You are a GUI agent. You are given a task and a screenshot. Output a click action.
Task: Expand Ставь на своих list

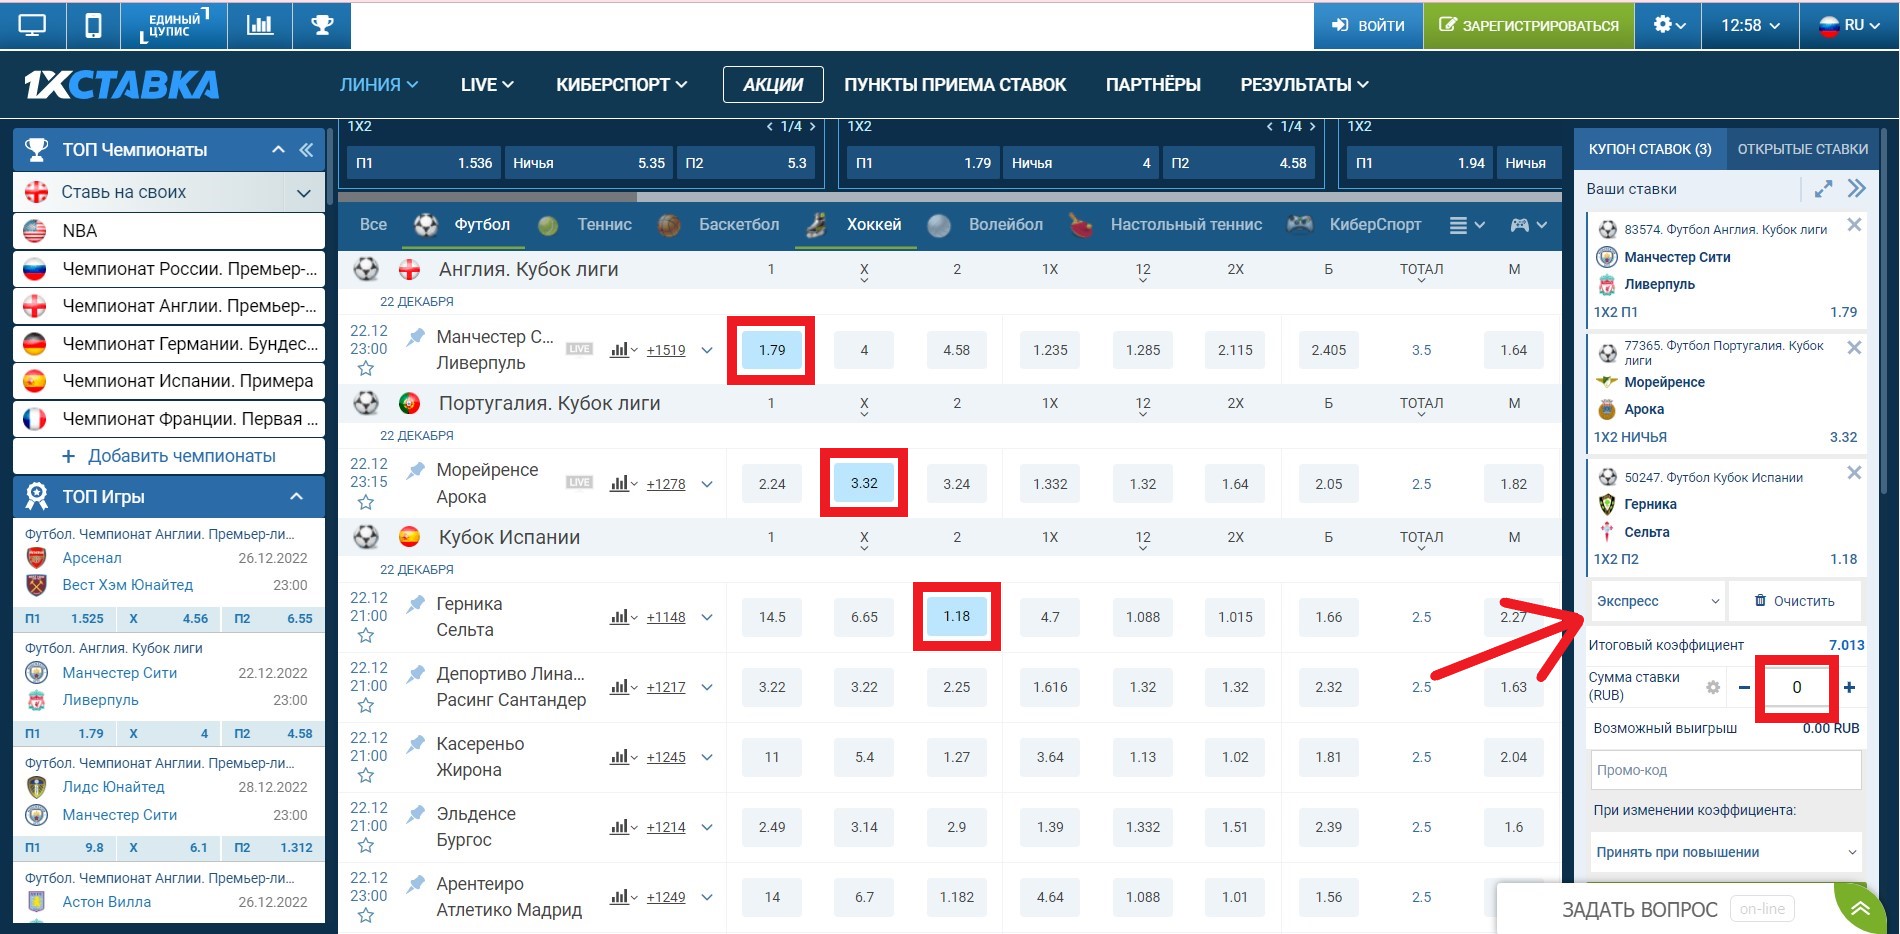tap(304, 192)
